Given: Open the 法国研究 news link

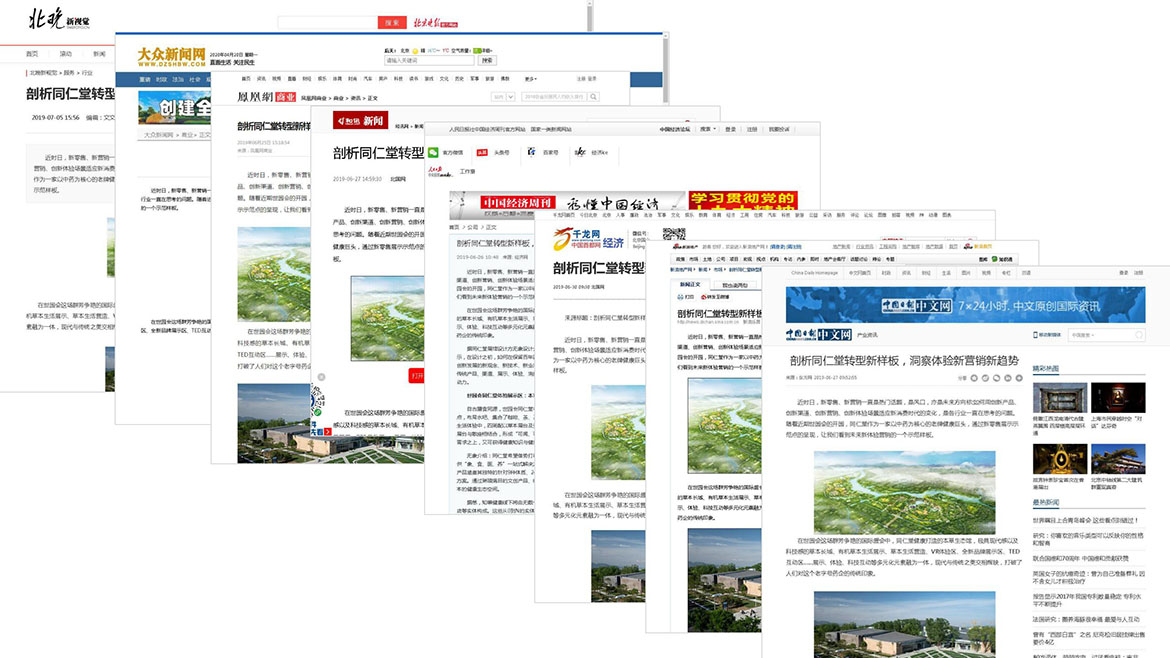Looking at the screenshot, I should pyautogui.click(x=1086, y=619).
